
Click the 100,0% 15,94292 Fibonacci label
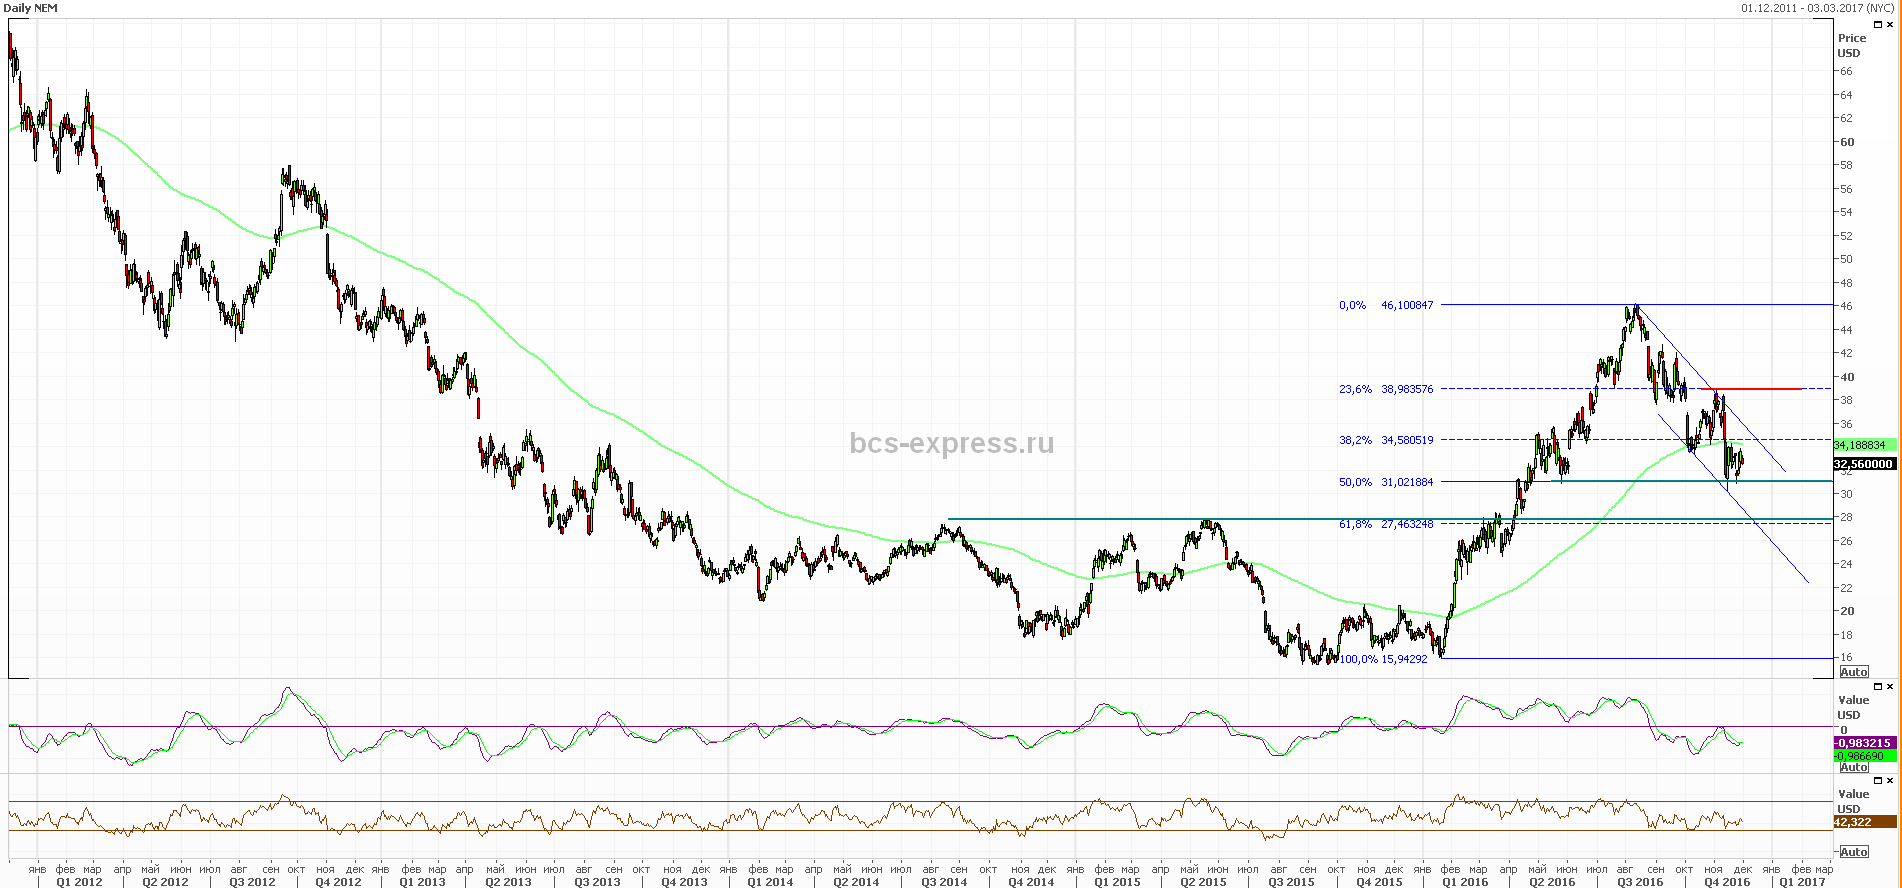tap(1384, 659)
